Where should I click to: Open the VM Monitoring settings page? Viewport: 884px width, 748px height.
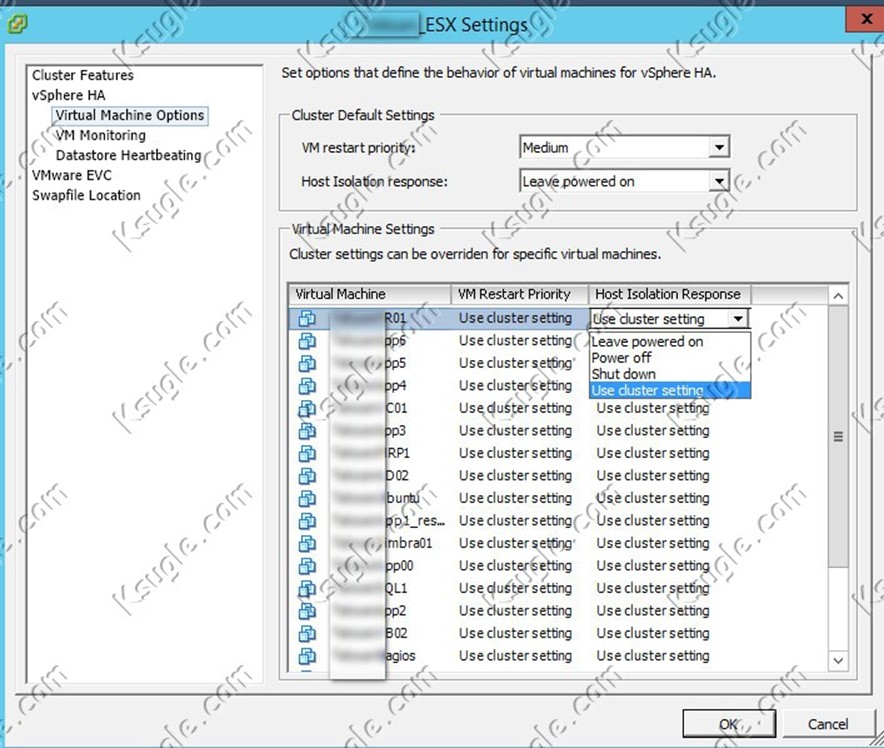coord(100,135)
